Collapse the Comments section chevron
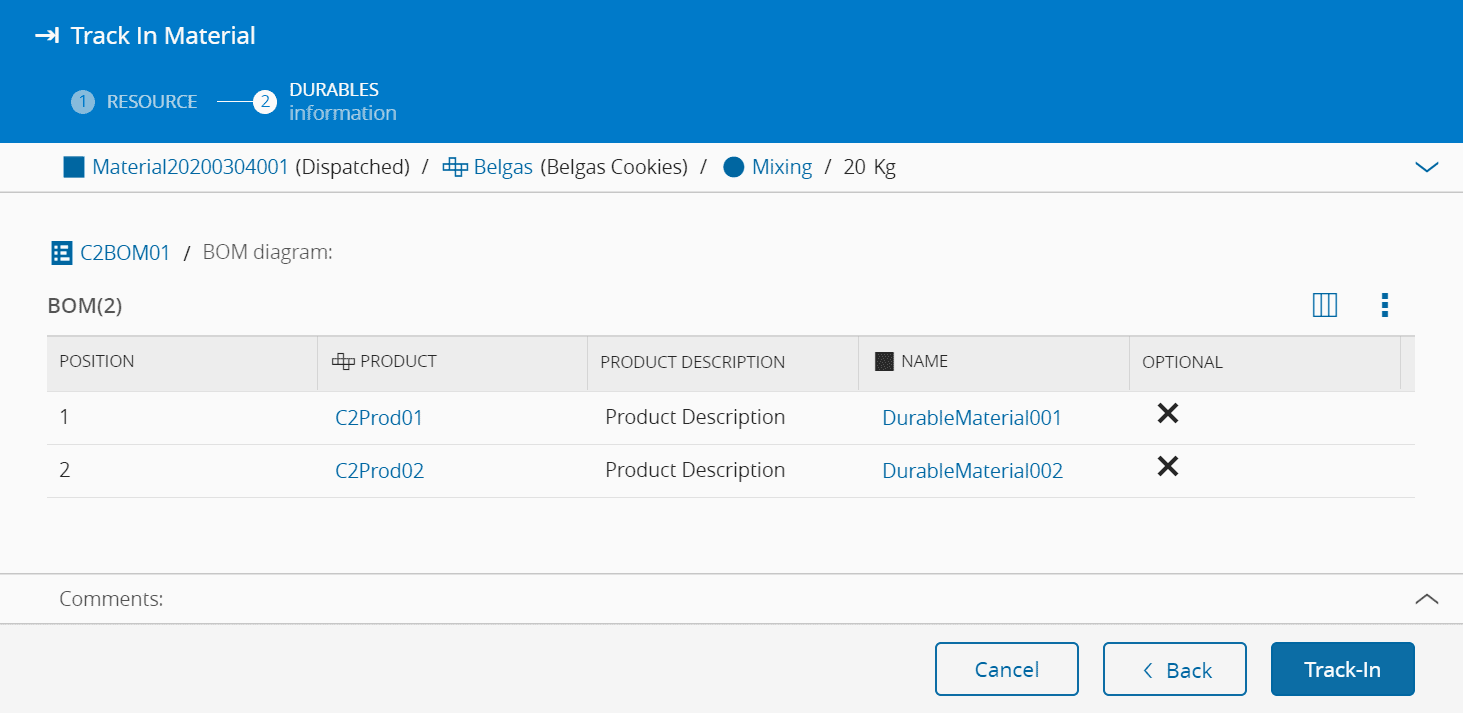 (x=1426, y=599)
